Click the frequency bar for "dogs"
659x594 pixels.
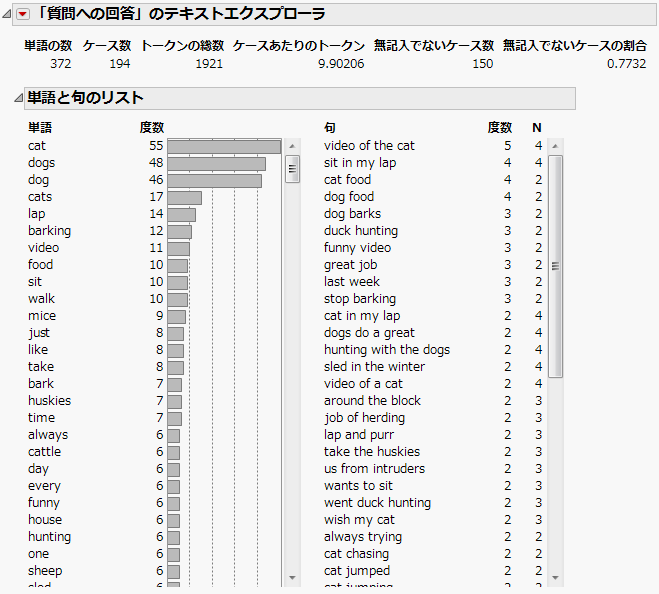point(216,163)
